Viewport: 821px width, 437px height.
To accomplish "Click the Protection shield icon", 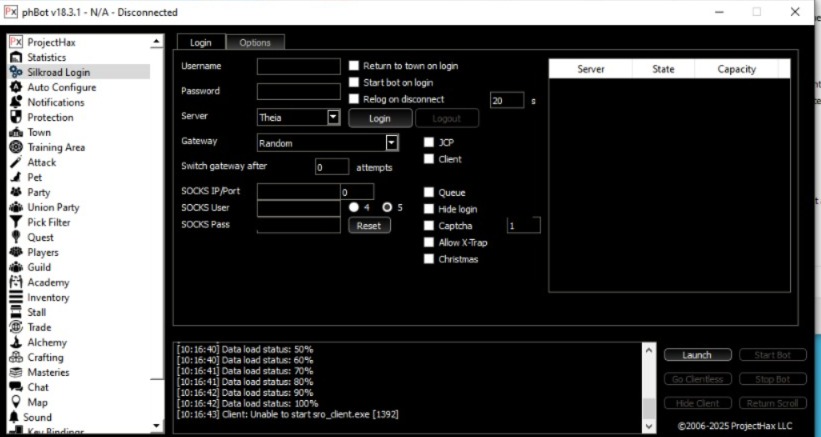I will coord(16,117).
